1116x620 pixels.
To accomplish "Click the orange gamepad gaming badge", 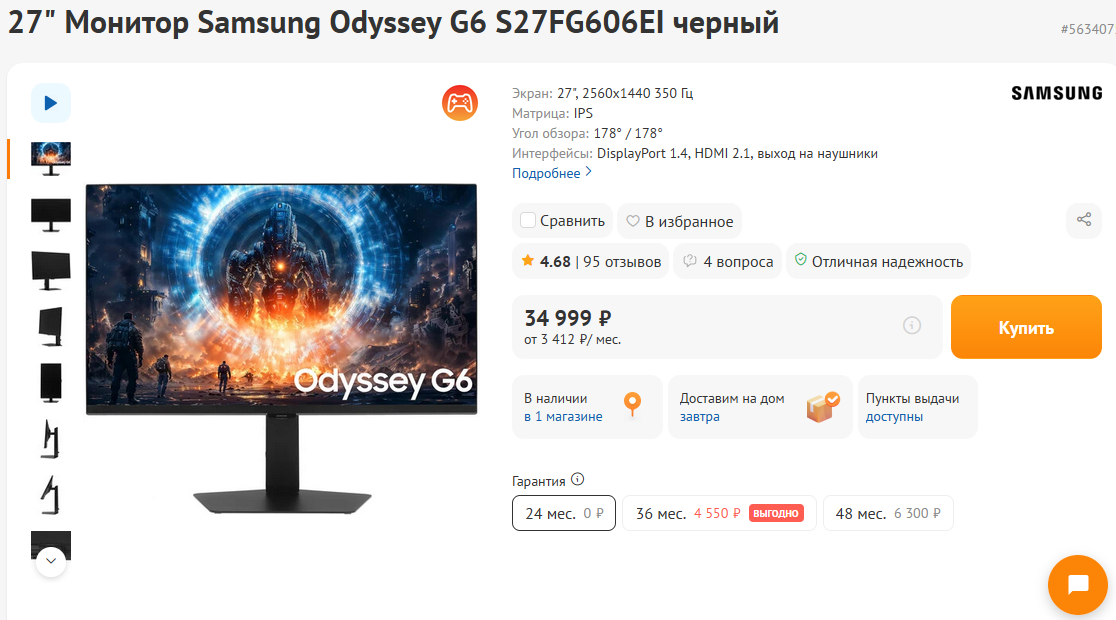I will click(460, 103).
